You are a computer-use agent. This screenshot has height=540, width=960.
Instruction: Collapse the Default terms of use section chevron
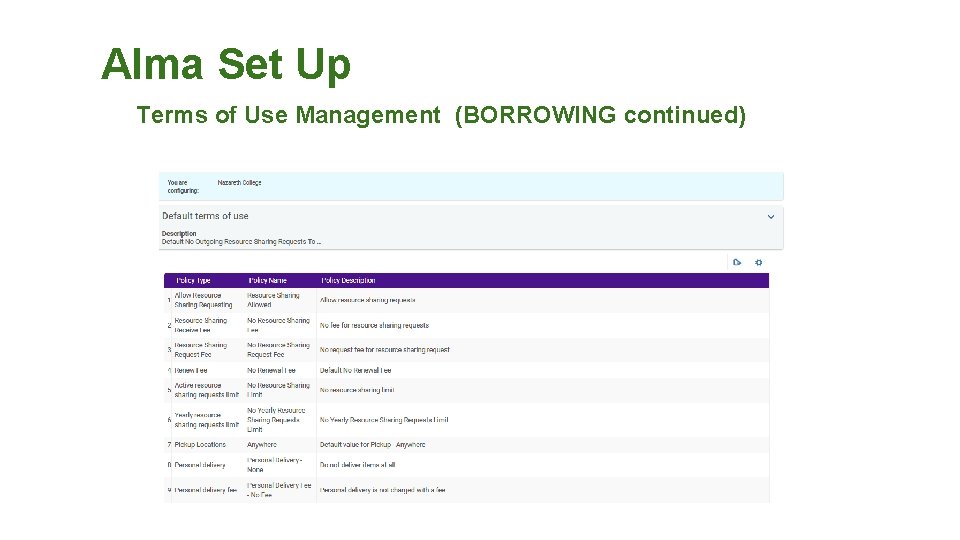click(x=771, y=217)
